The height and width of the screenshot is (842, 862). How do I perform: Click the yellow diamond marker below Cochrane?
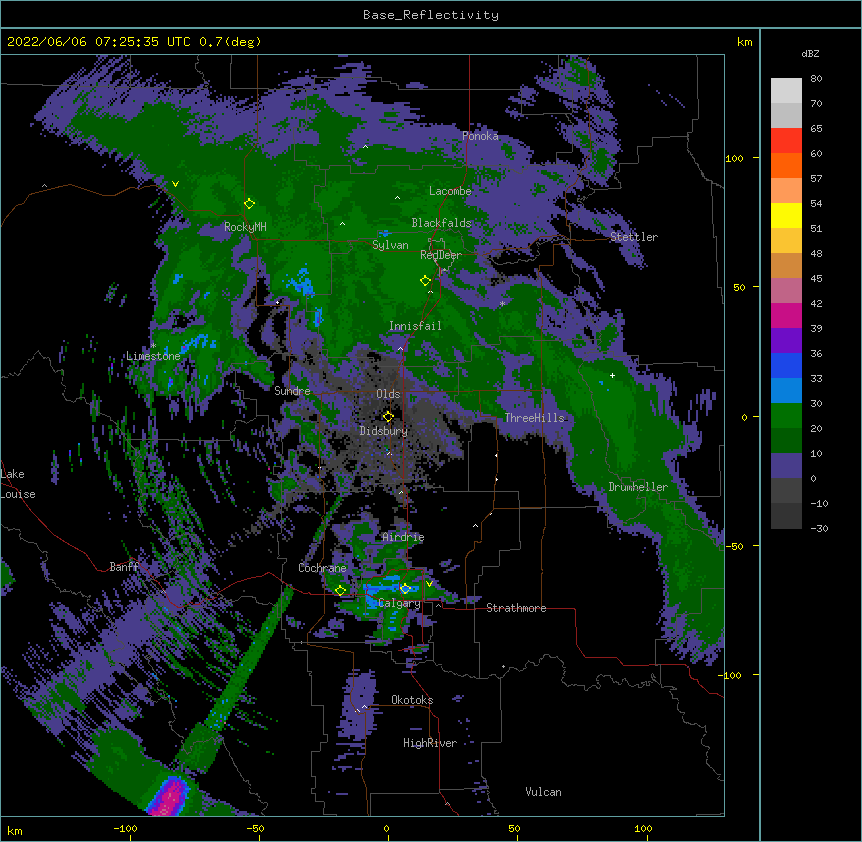pos(340,590)
